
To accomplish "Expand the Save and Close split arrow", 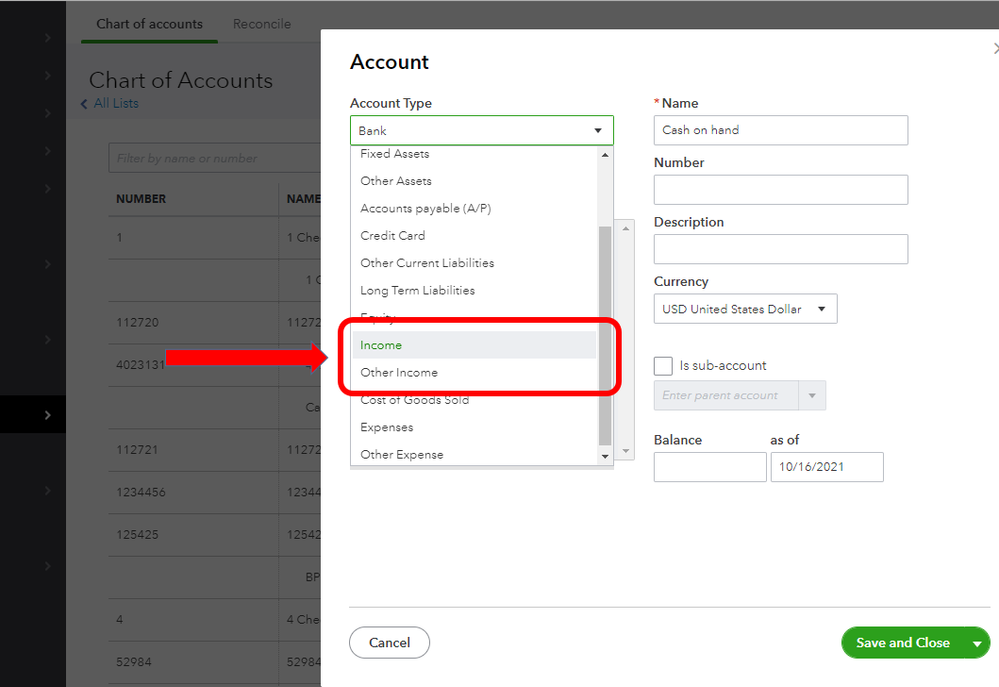I will pos(977,644).
